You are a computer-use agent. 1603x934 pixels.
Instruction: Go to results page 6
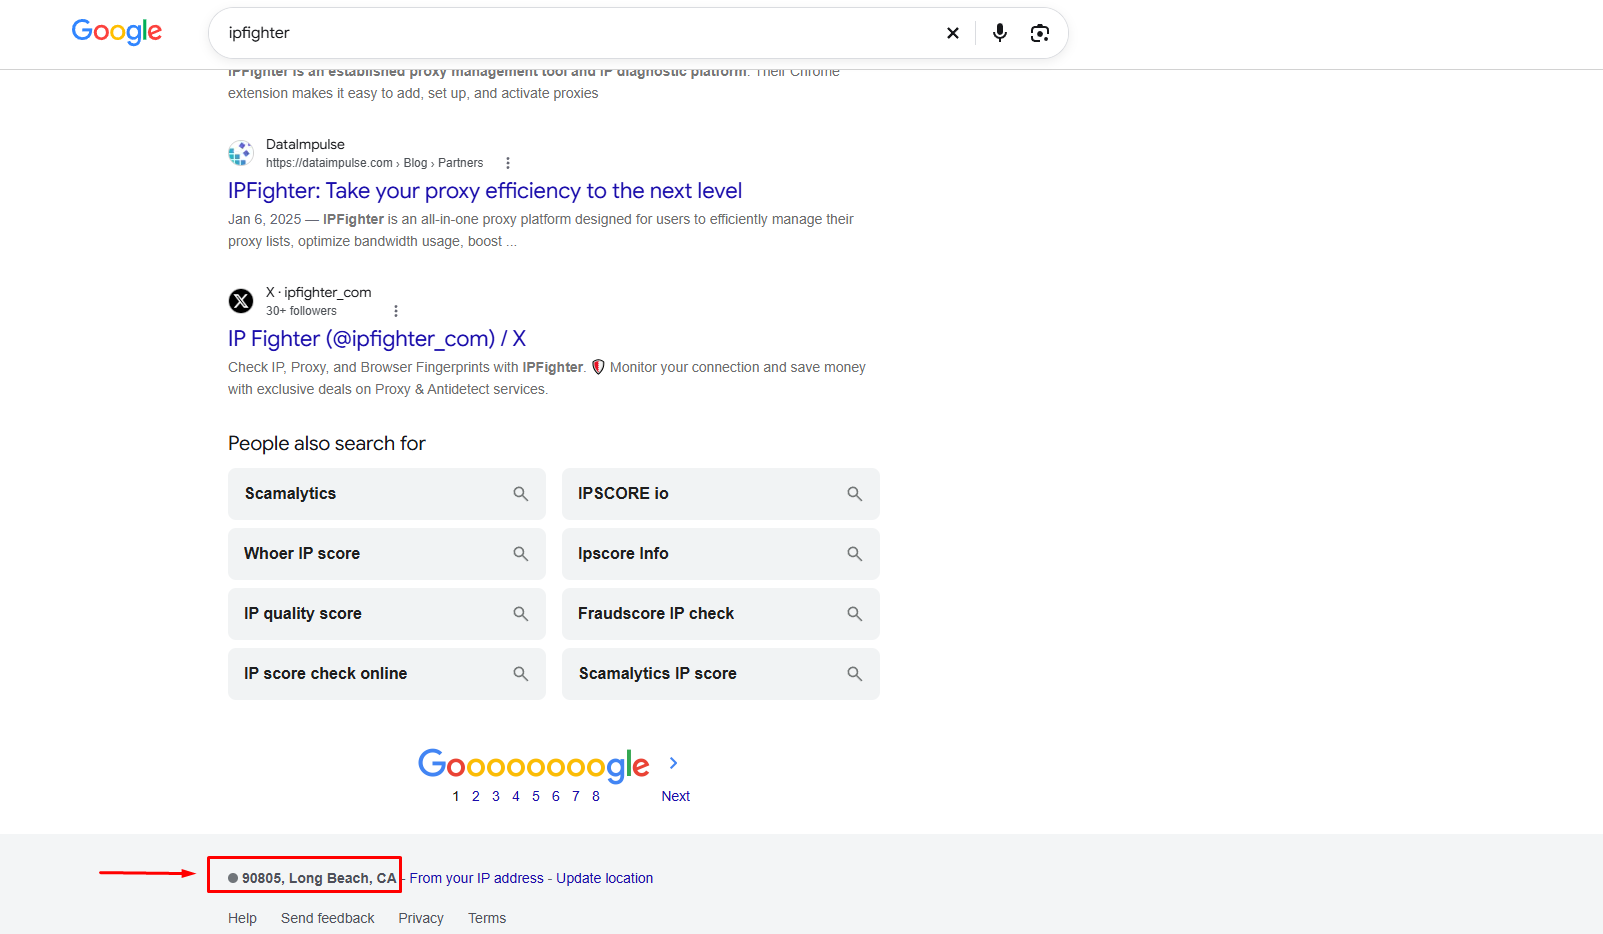[x=556, y=796]
